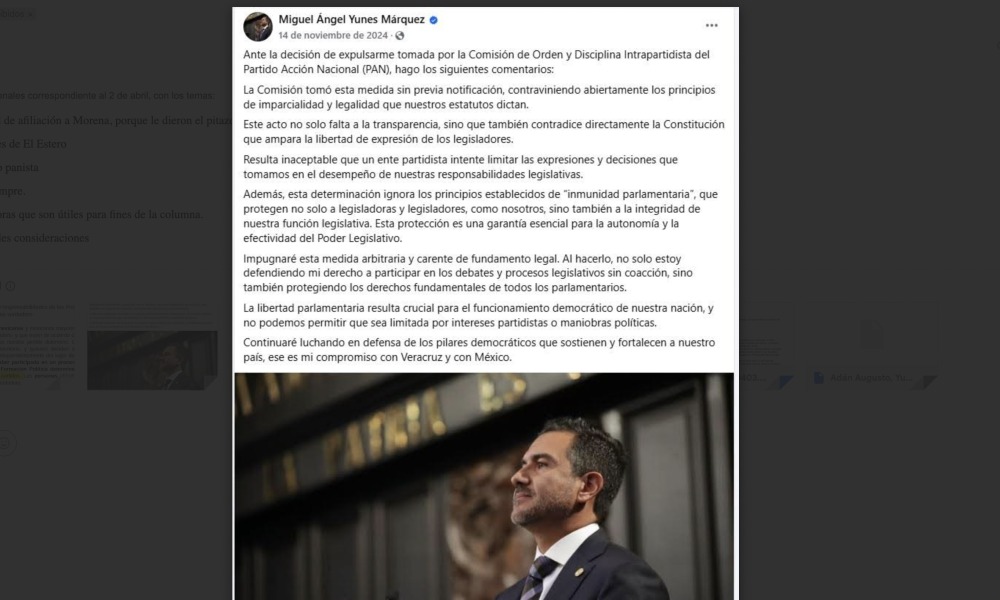Close the Recibidos label with its x
The height and width of the screenshot is (600, 1000).
pyautogui.click(x=30, y=14)
